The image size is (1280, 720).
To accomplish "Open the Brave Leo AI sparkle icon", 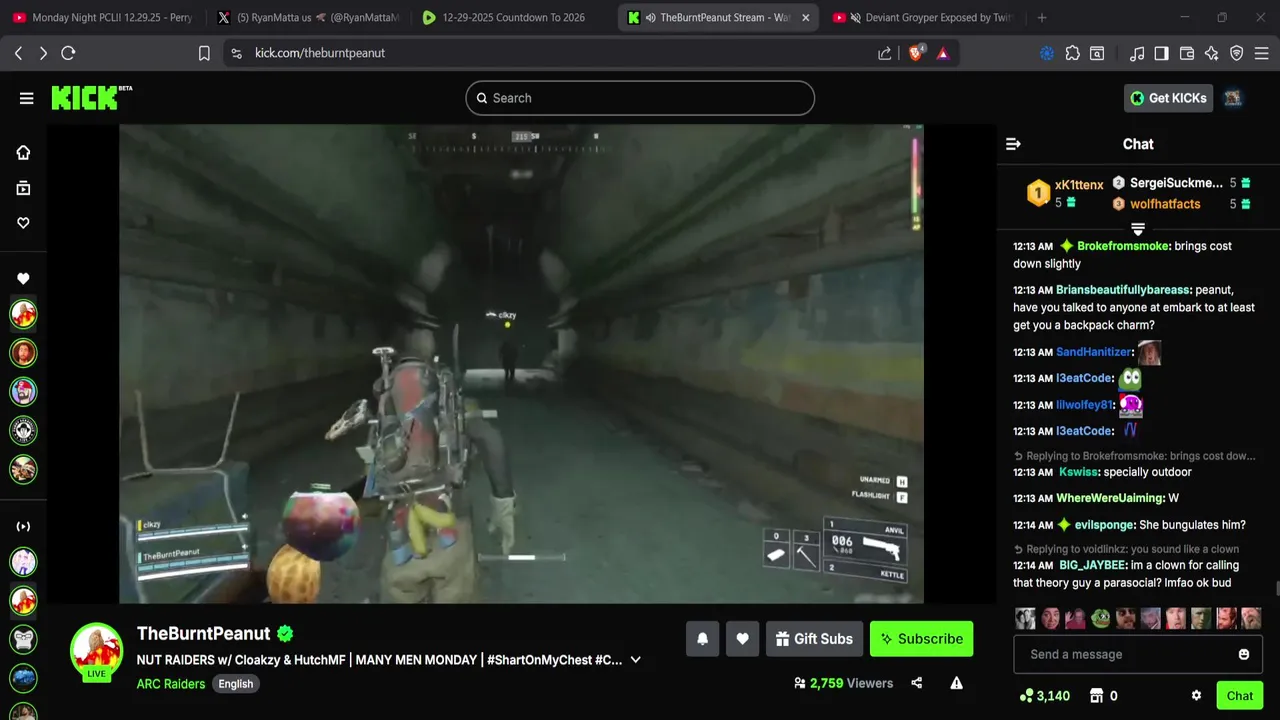I will (x=1212, y=53).
